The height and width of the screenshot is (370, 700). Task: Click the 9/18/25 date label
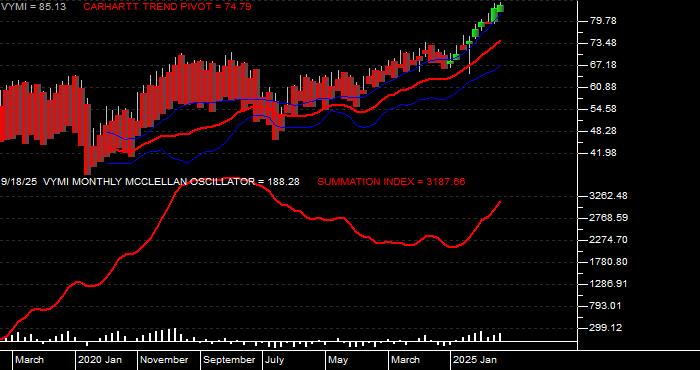click(19, 182)
